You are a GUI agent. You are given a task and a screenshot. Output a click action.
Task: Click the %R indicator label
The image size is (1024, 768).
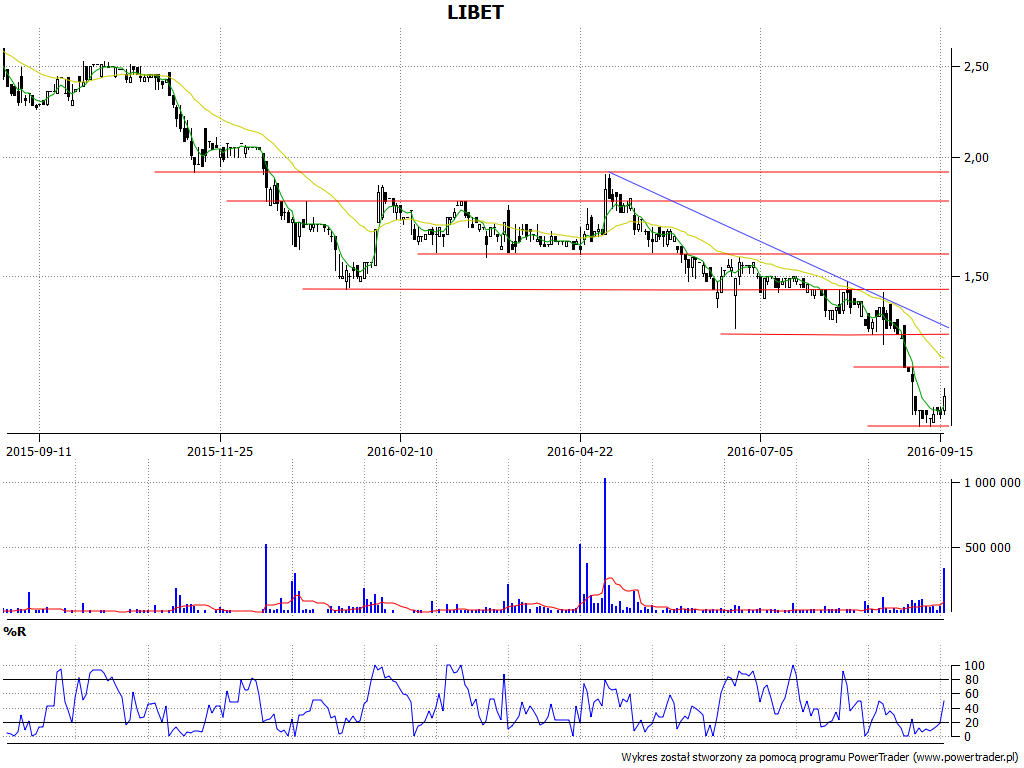click(x=15, y=632)
